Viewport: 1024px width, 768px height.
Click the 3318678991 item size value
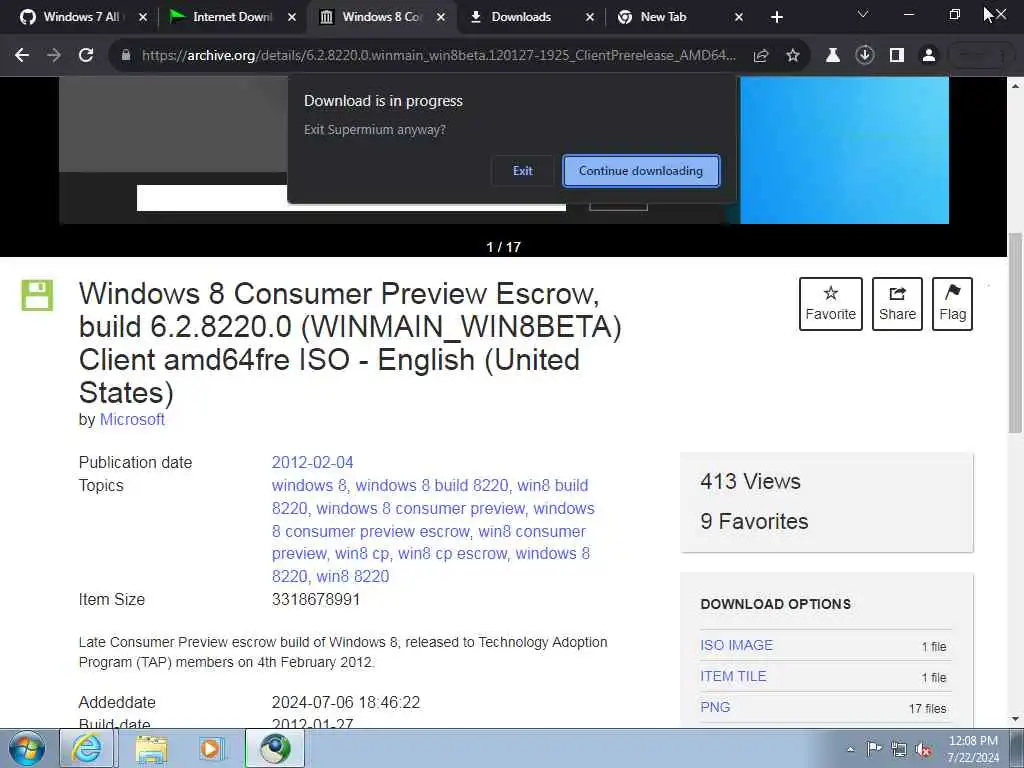[315, 600]
